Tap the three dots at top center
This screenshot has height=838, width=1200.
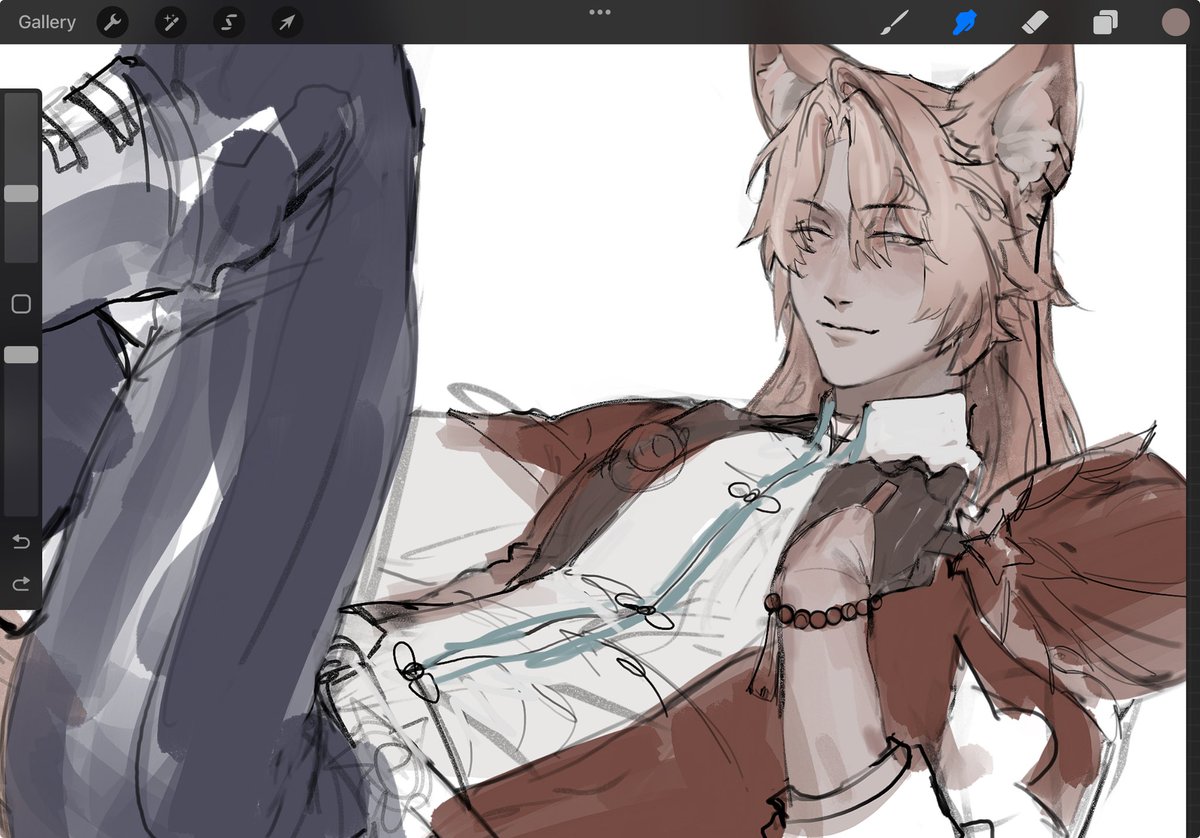[x=600, y=12]
